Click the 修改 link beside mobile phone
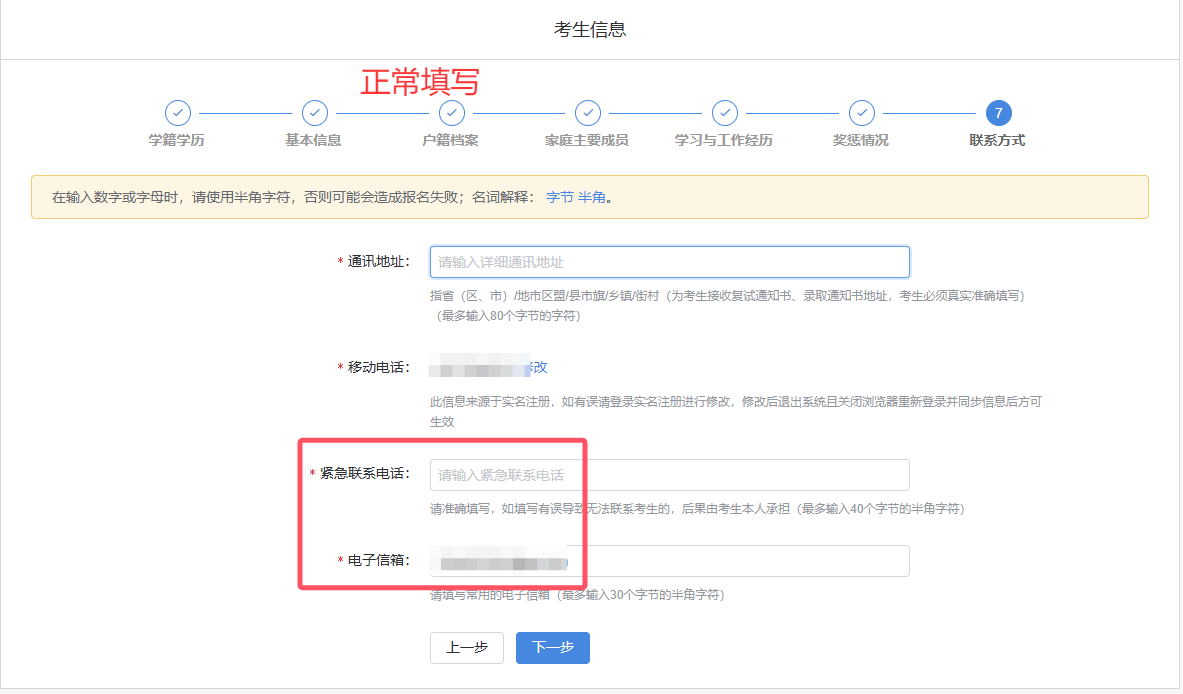The height and width of the screenshot is (694, 1183). [539, 367]
